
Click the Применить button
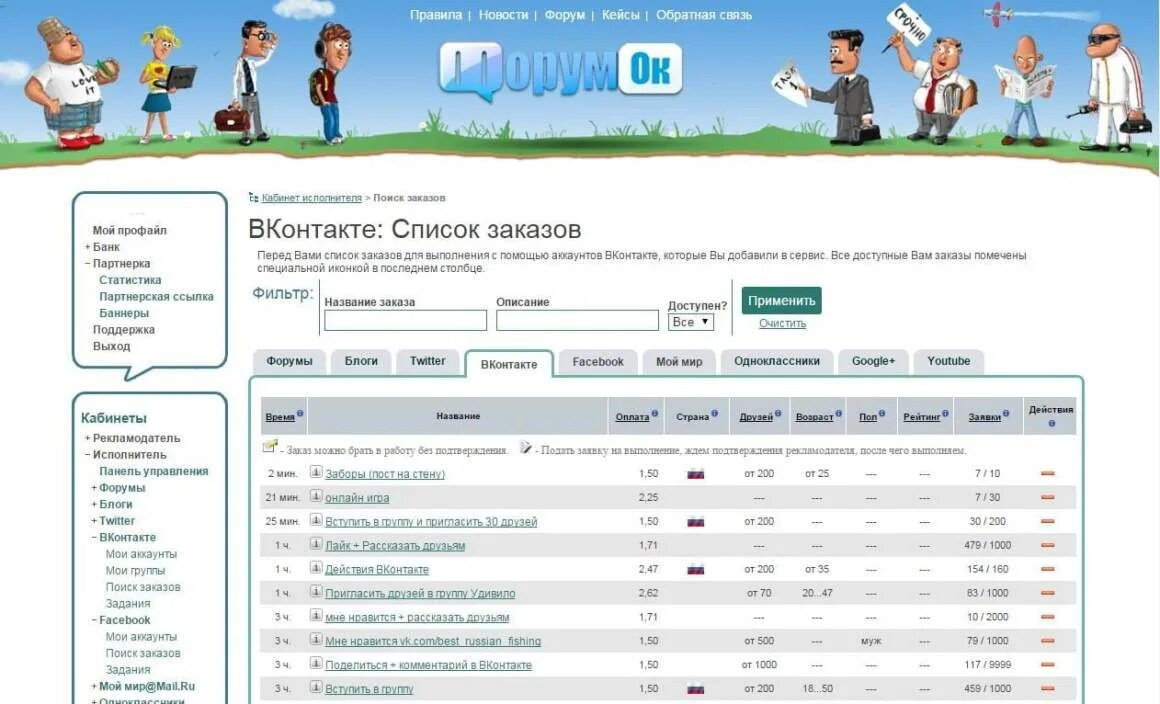[781, 300]
